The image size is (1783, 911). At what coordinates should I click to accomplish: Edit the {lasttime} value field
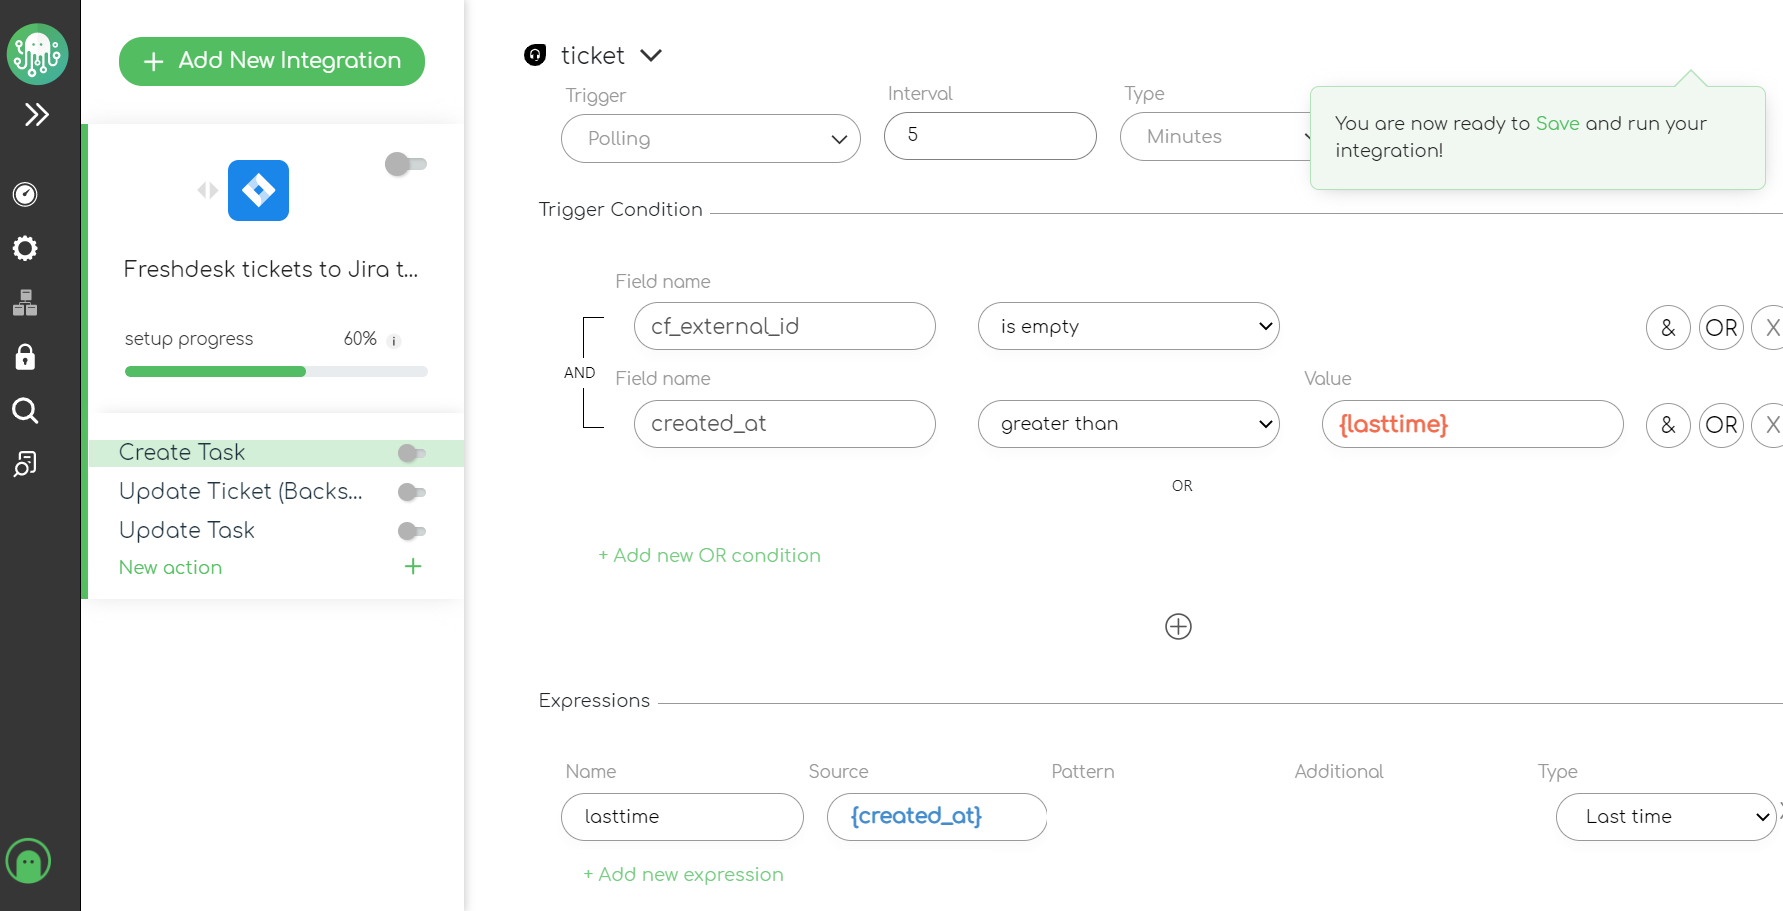1471,424
